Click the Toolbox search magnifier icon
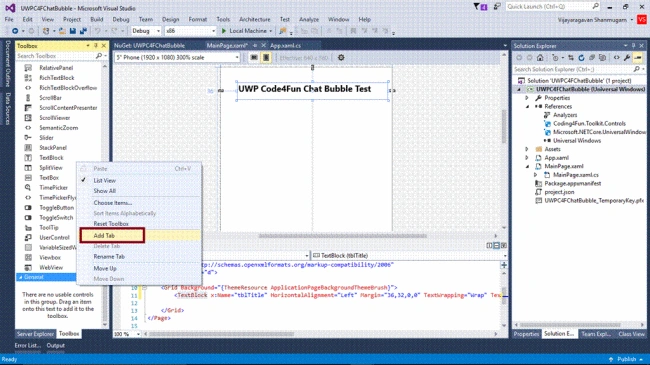The width and height of the screenshot is (650, 365). (x=99, y=56)
